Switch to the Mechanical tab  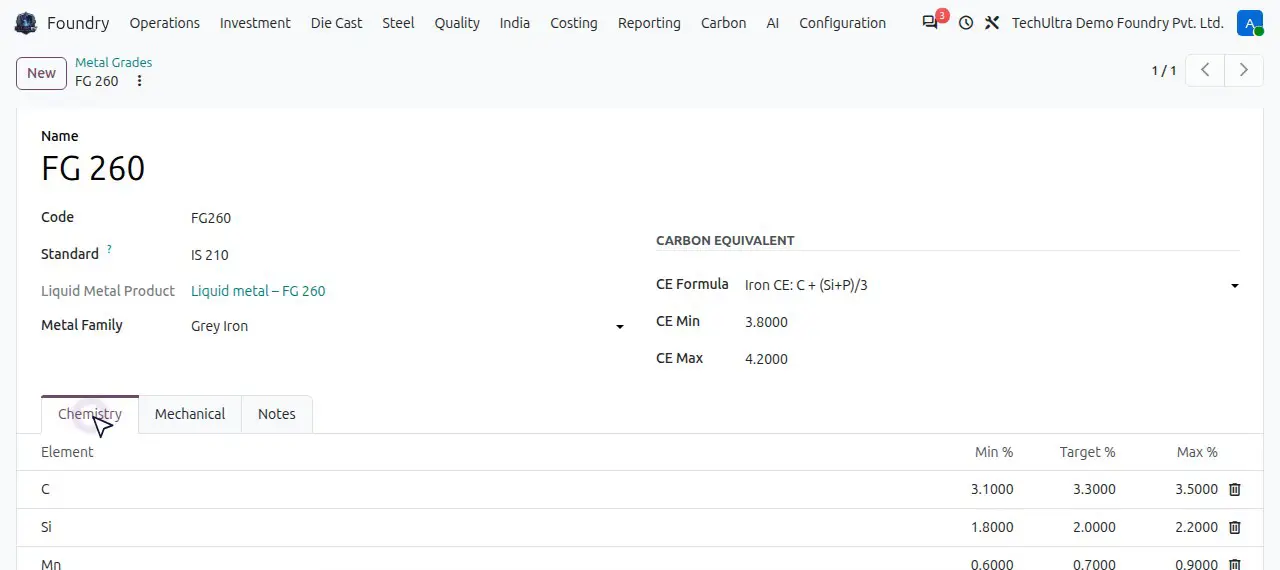[x=190, y=414]
